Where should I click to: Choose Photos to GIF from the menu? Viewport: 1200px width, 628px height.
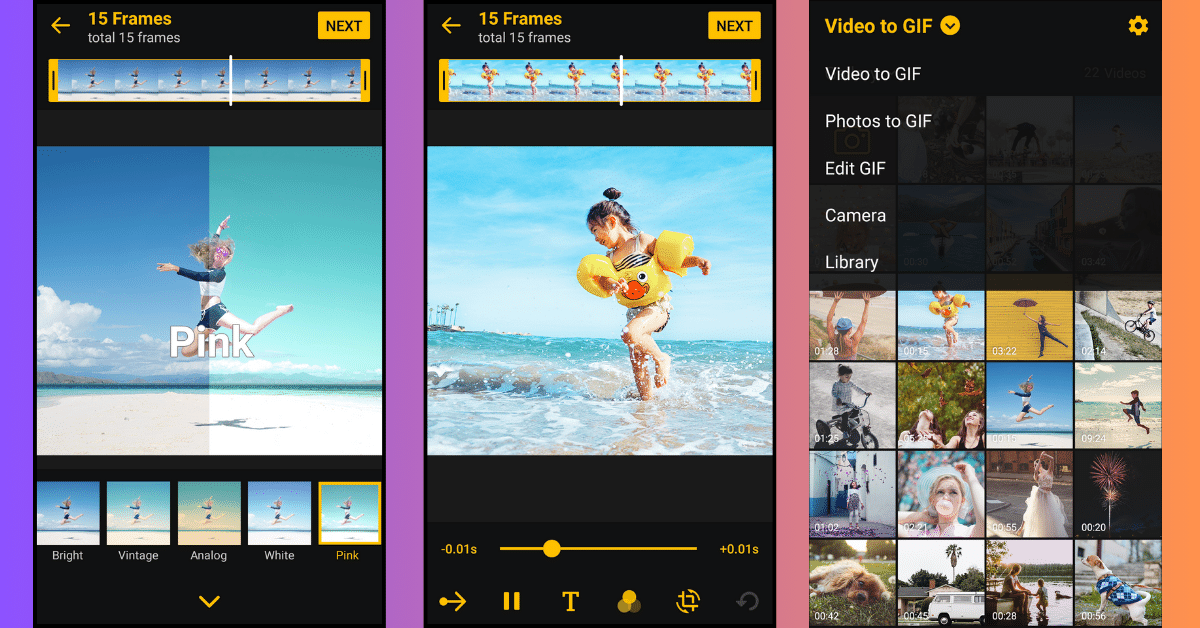878,121
